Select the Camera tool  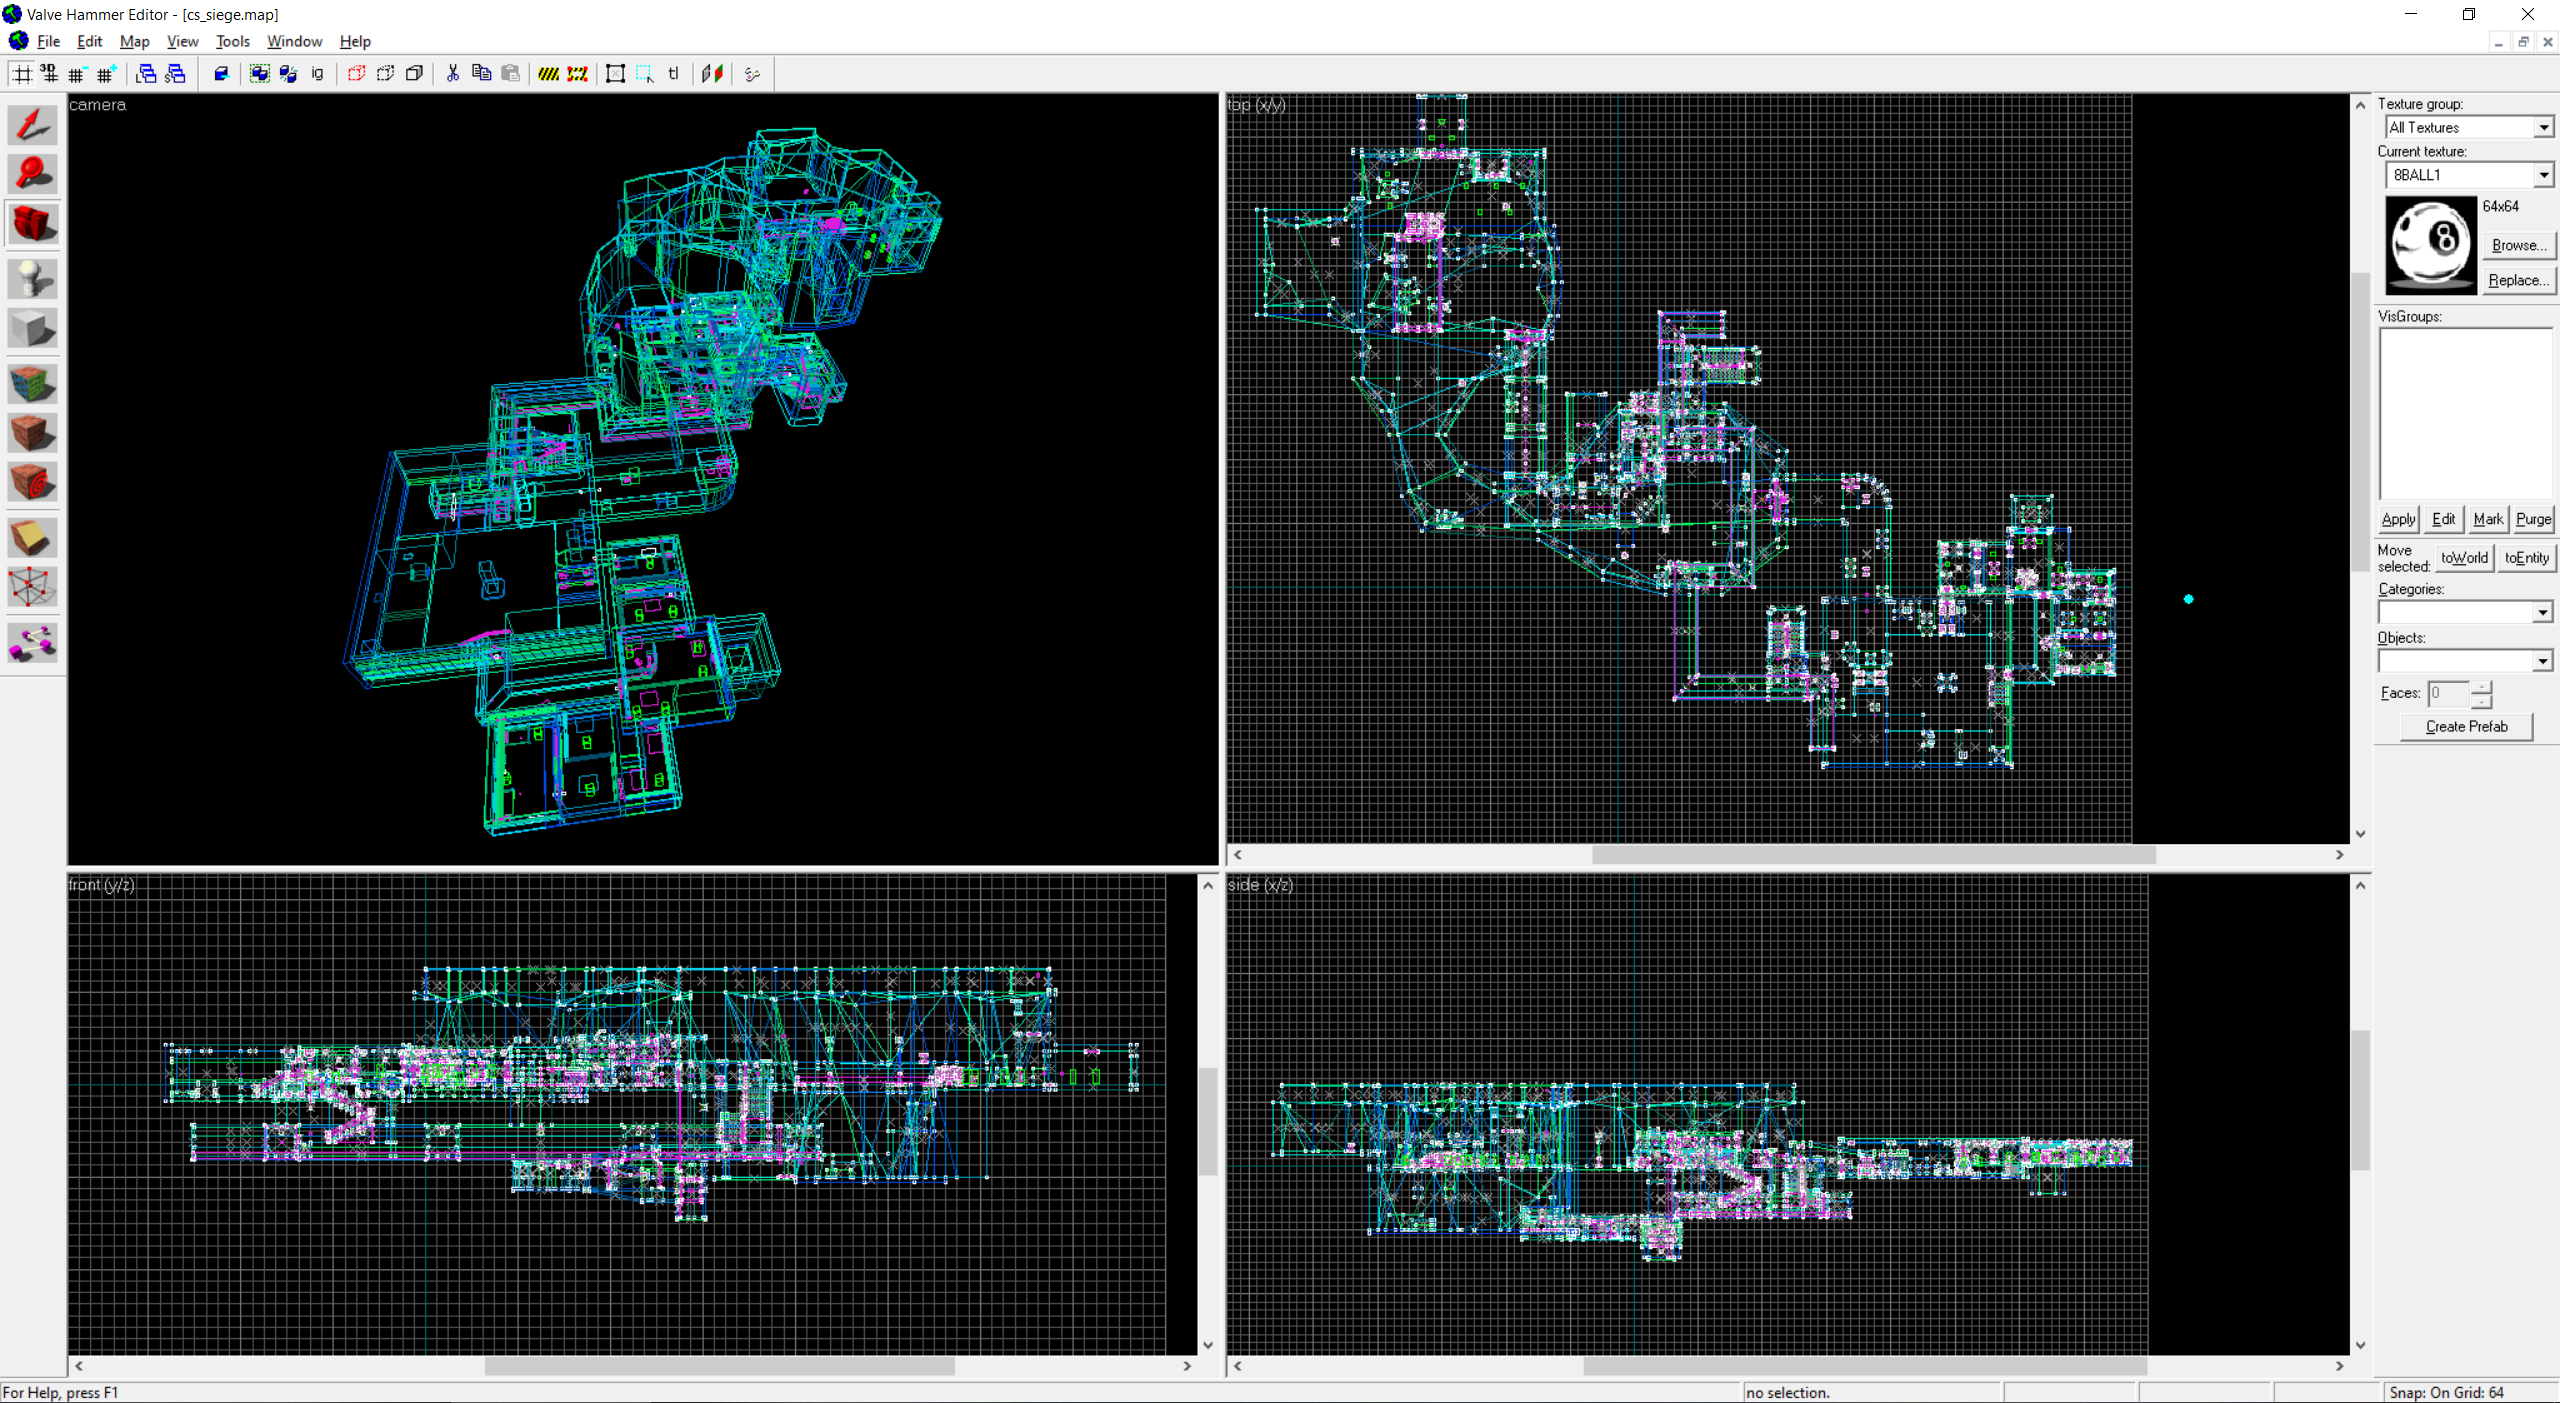[x=33, y=222]
